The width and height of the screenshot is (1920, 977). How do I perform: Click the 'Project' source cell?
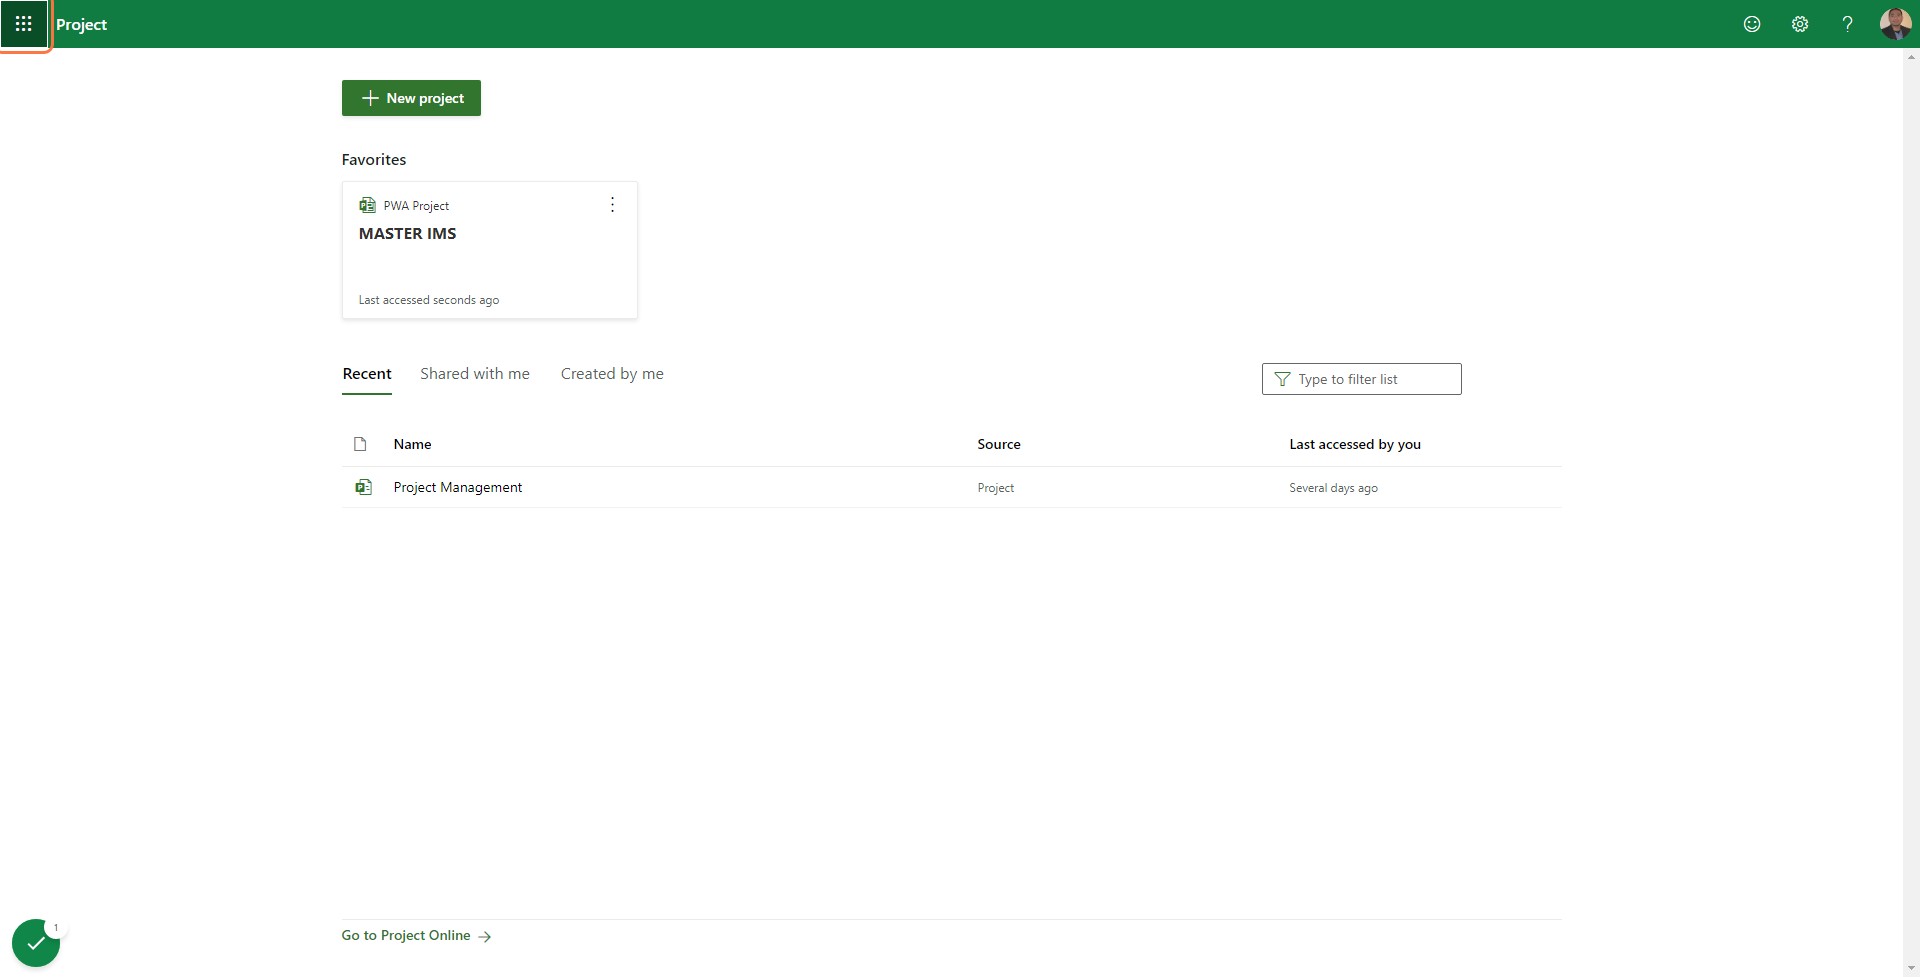click(x=996, y=488)
